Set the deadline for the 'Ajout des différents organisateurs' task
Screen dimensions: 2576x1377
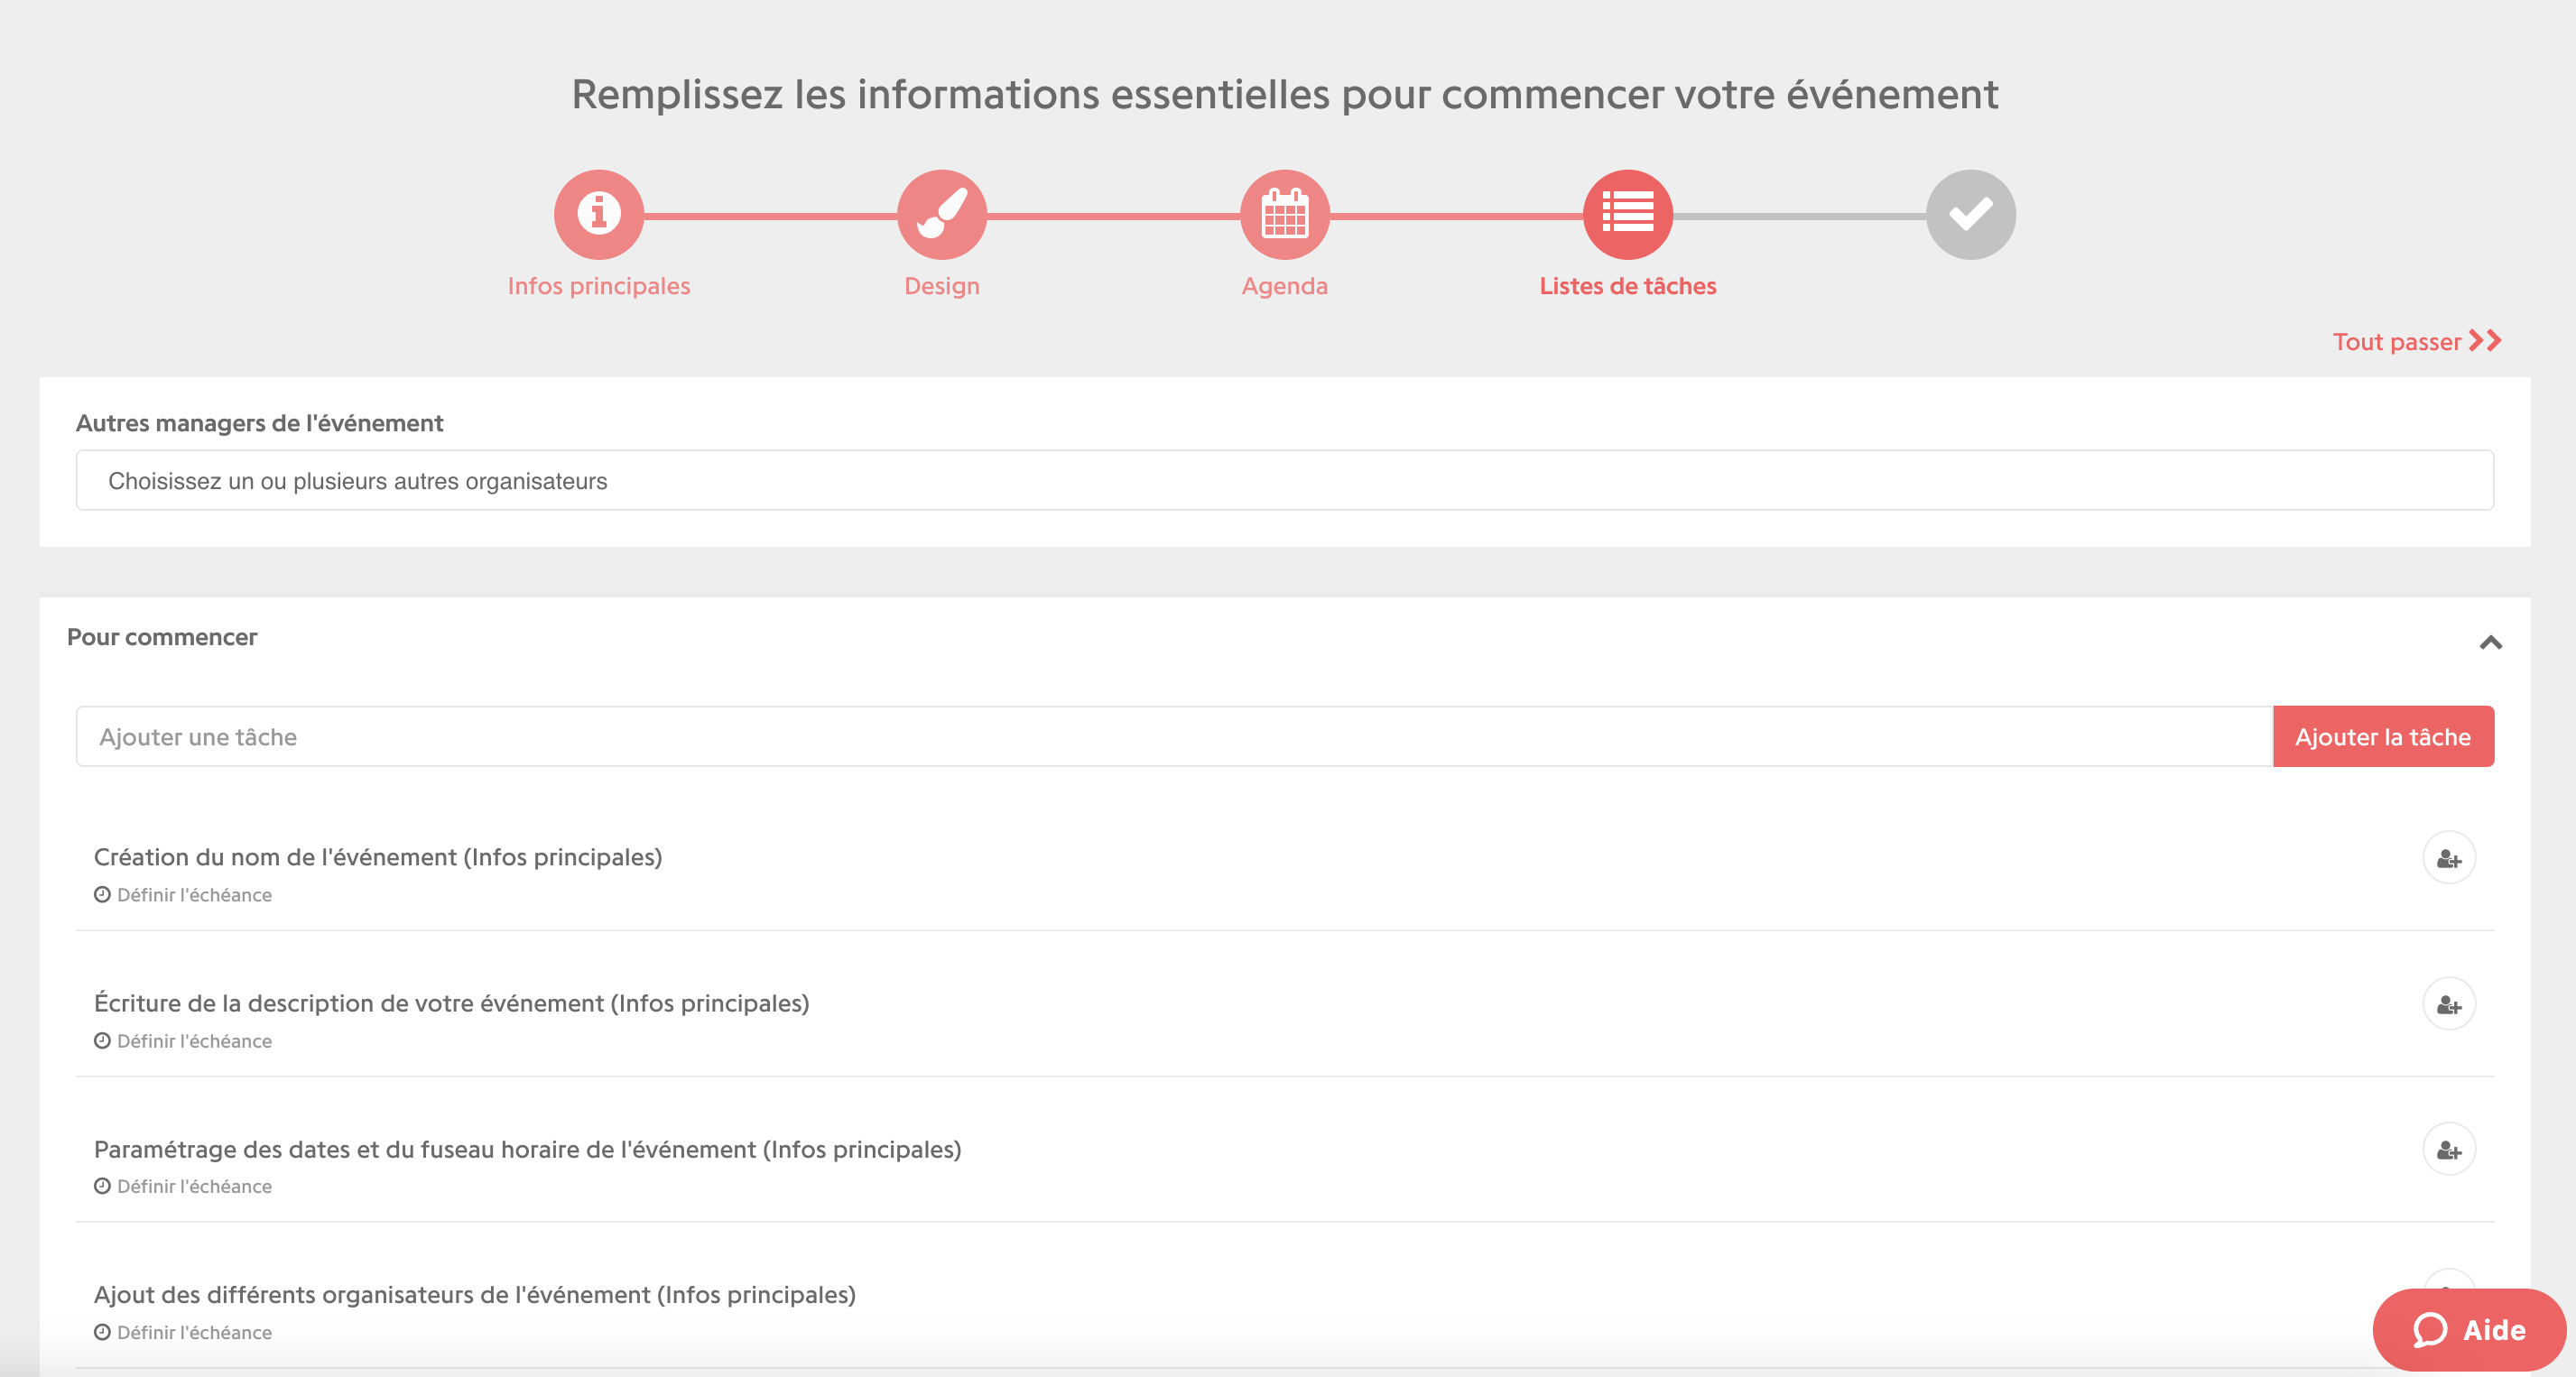click(x=183, y=1333)
